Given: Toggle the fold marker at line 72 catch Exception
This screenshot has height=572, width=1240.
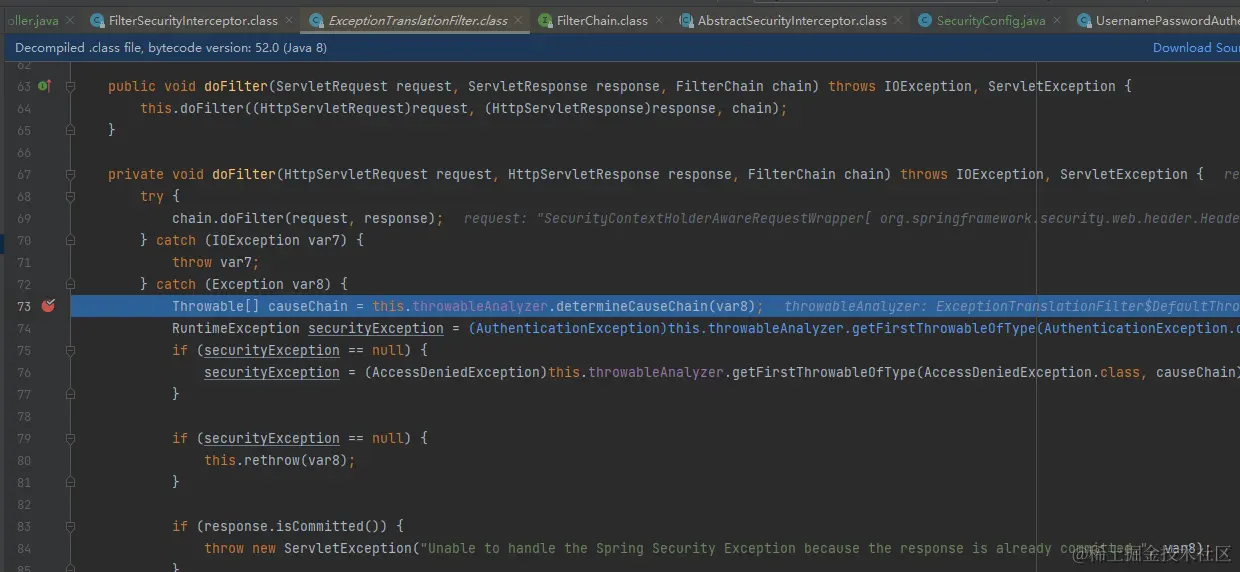Looking at the screenshot, I should click(71, 284).
